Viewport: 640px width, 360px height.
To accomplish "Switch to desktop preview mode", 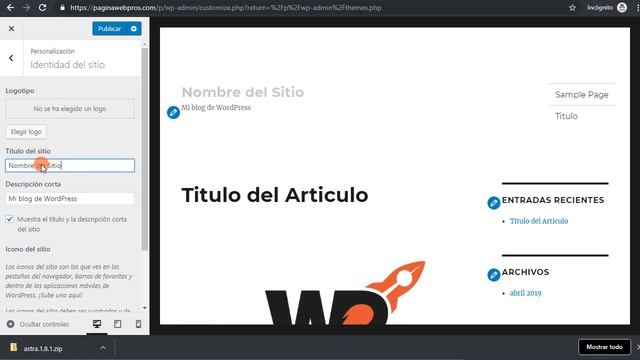I will 97,324.
